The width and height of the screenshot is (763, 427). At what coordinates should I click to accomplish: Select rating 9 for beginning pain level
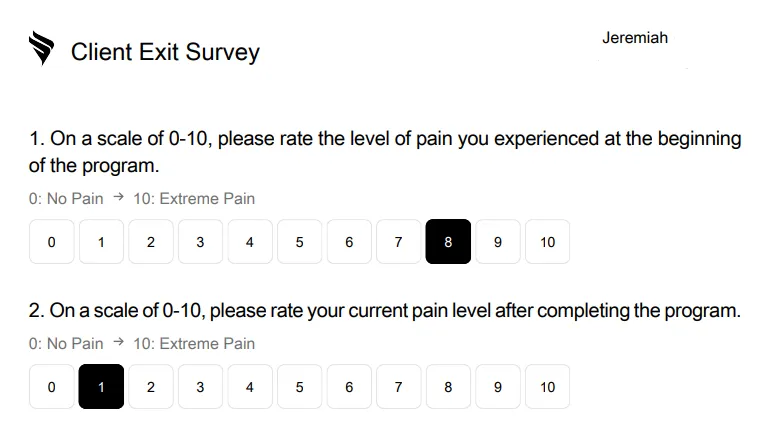coord(498,242)
